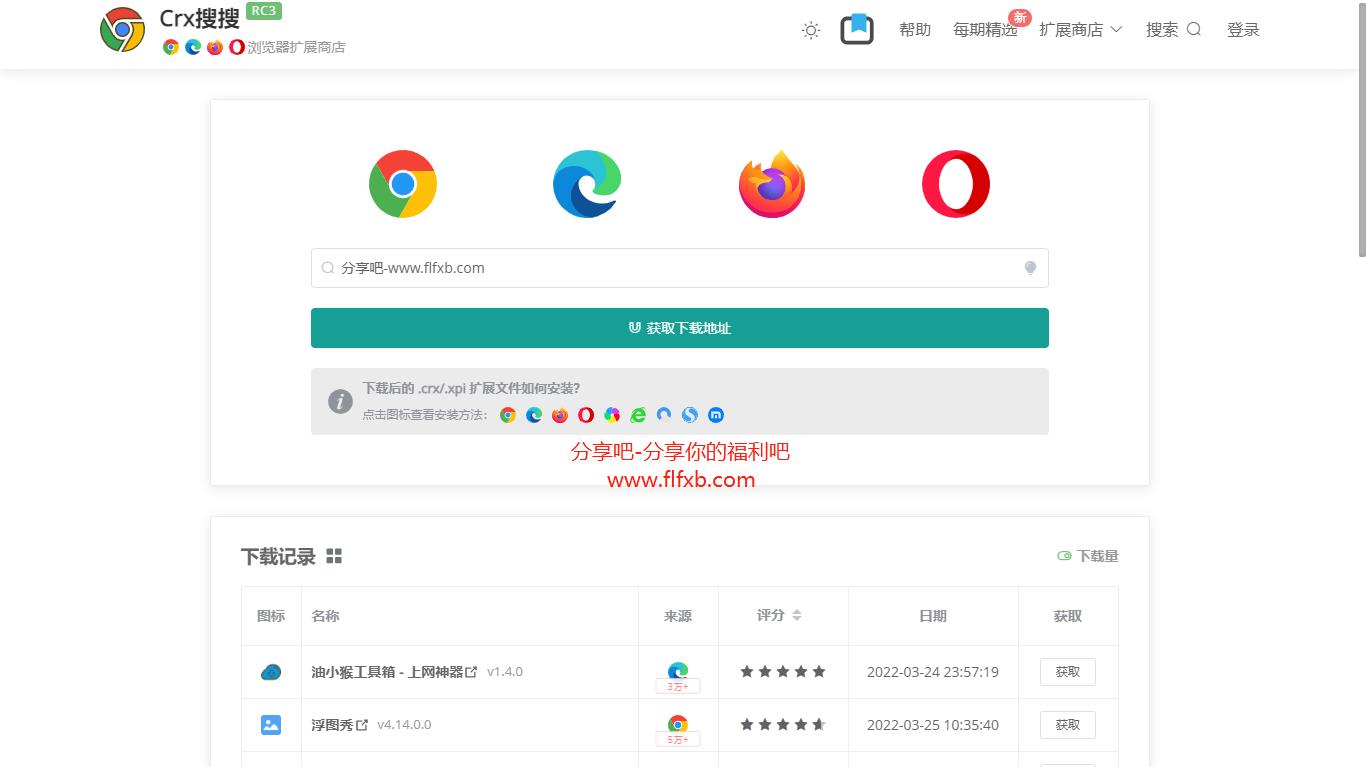
Task: Click the 获取下载地址 button
Action: 680,328
